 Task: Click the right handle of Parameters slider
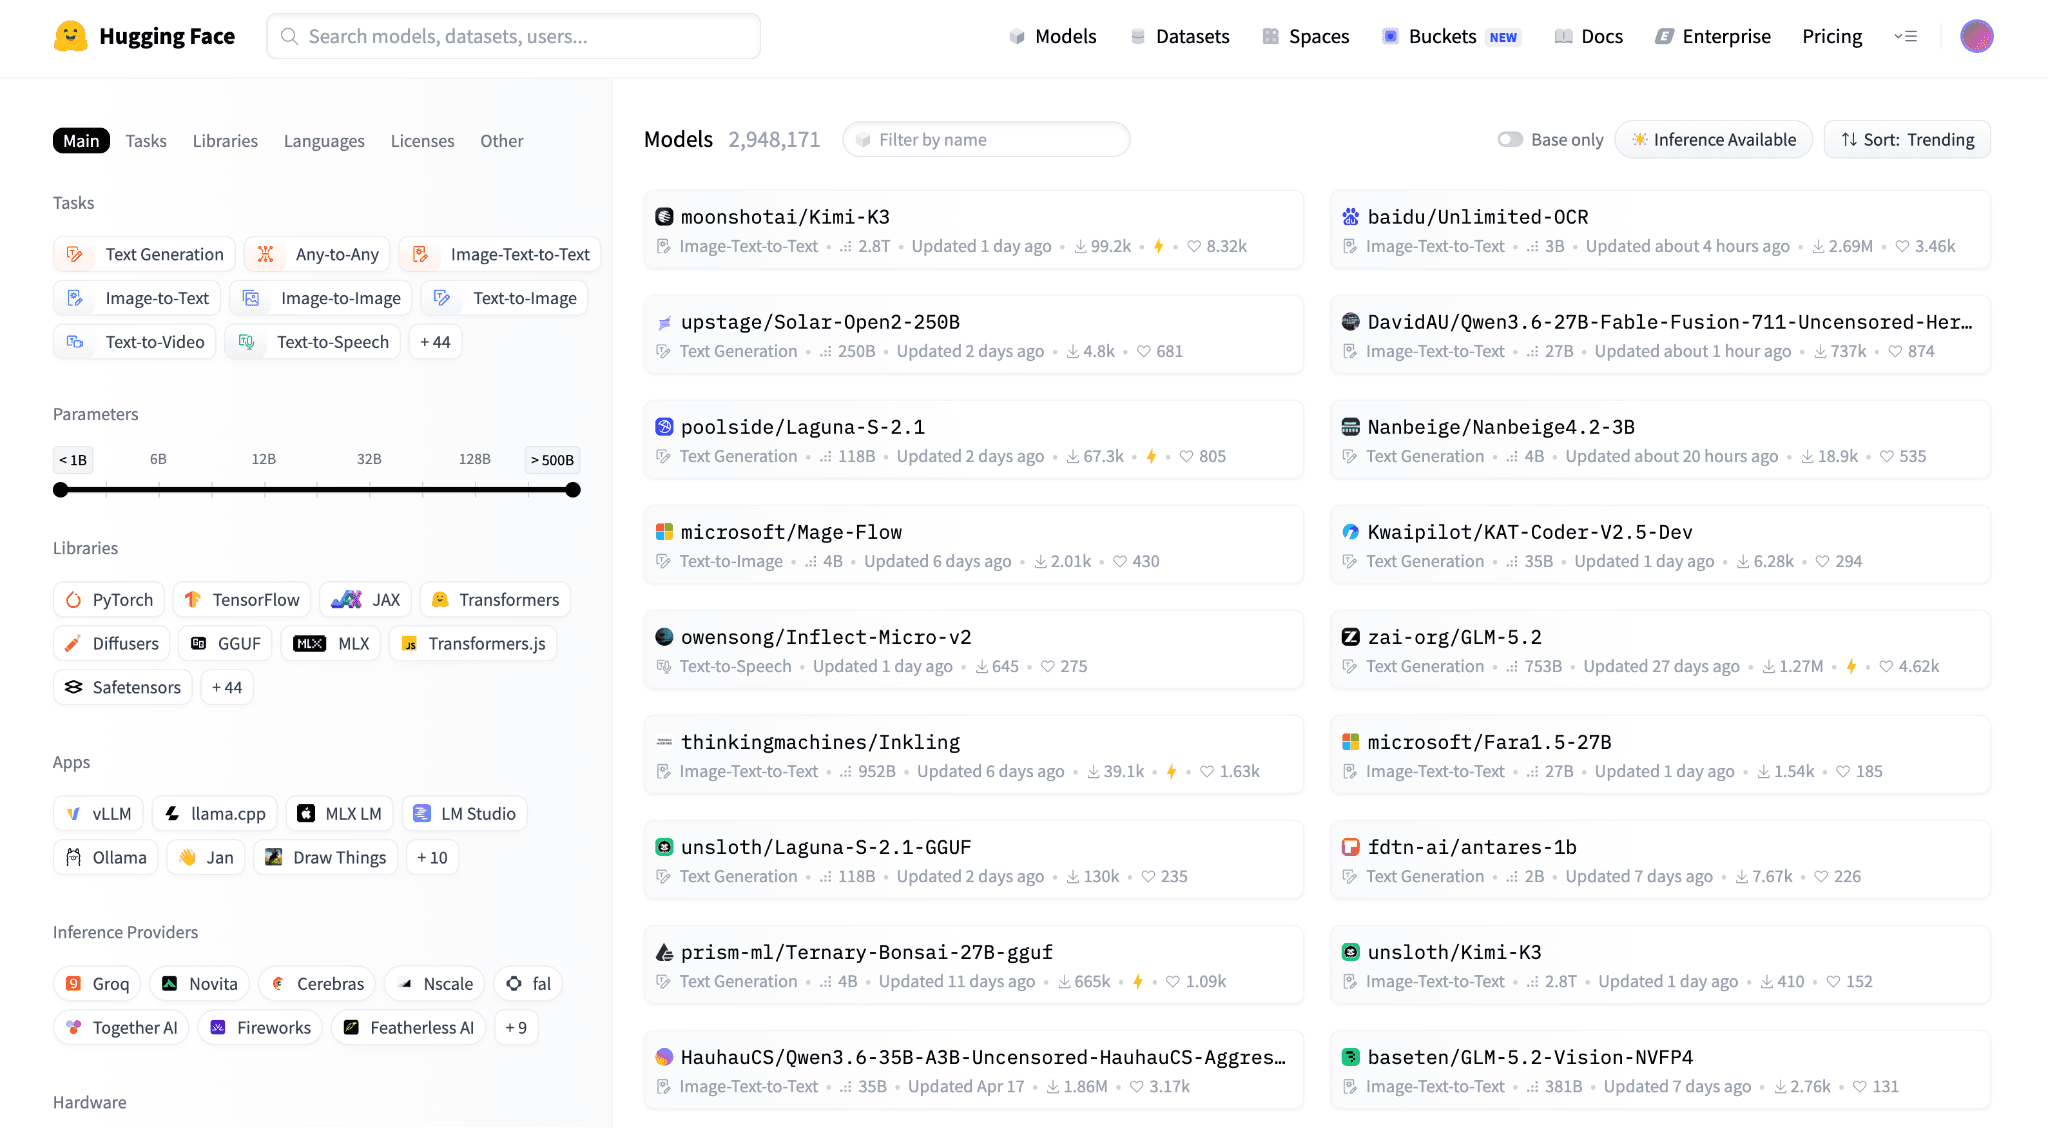pyautogui.click(x=573, y=490)
